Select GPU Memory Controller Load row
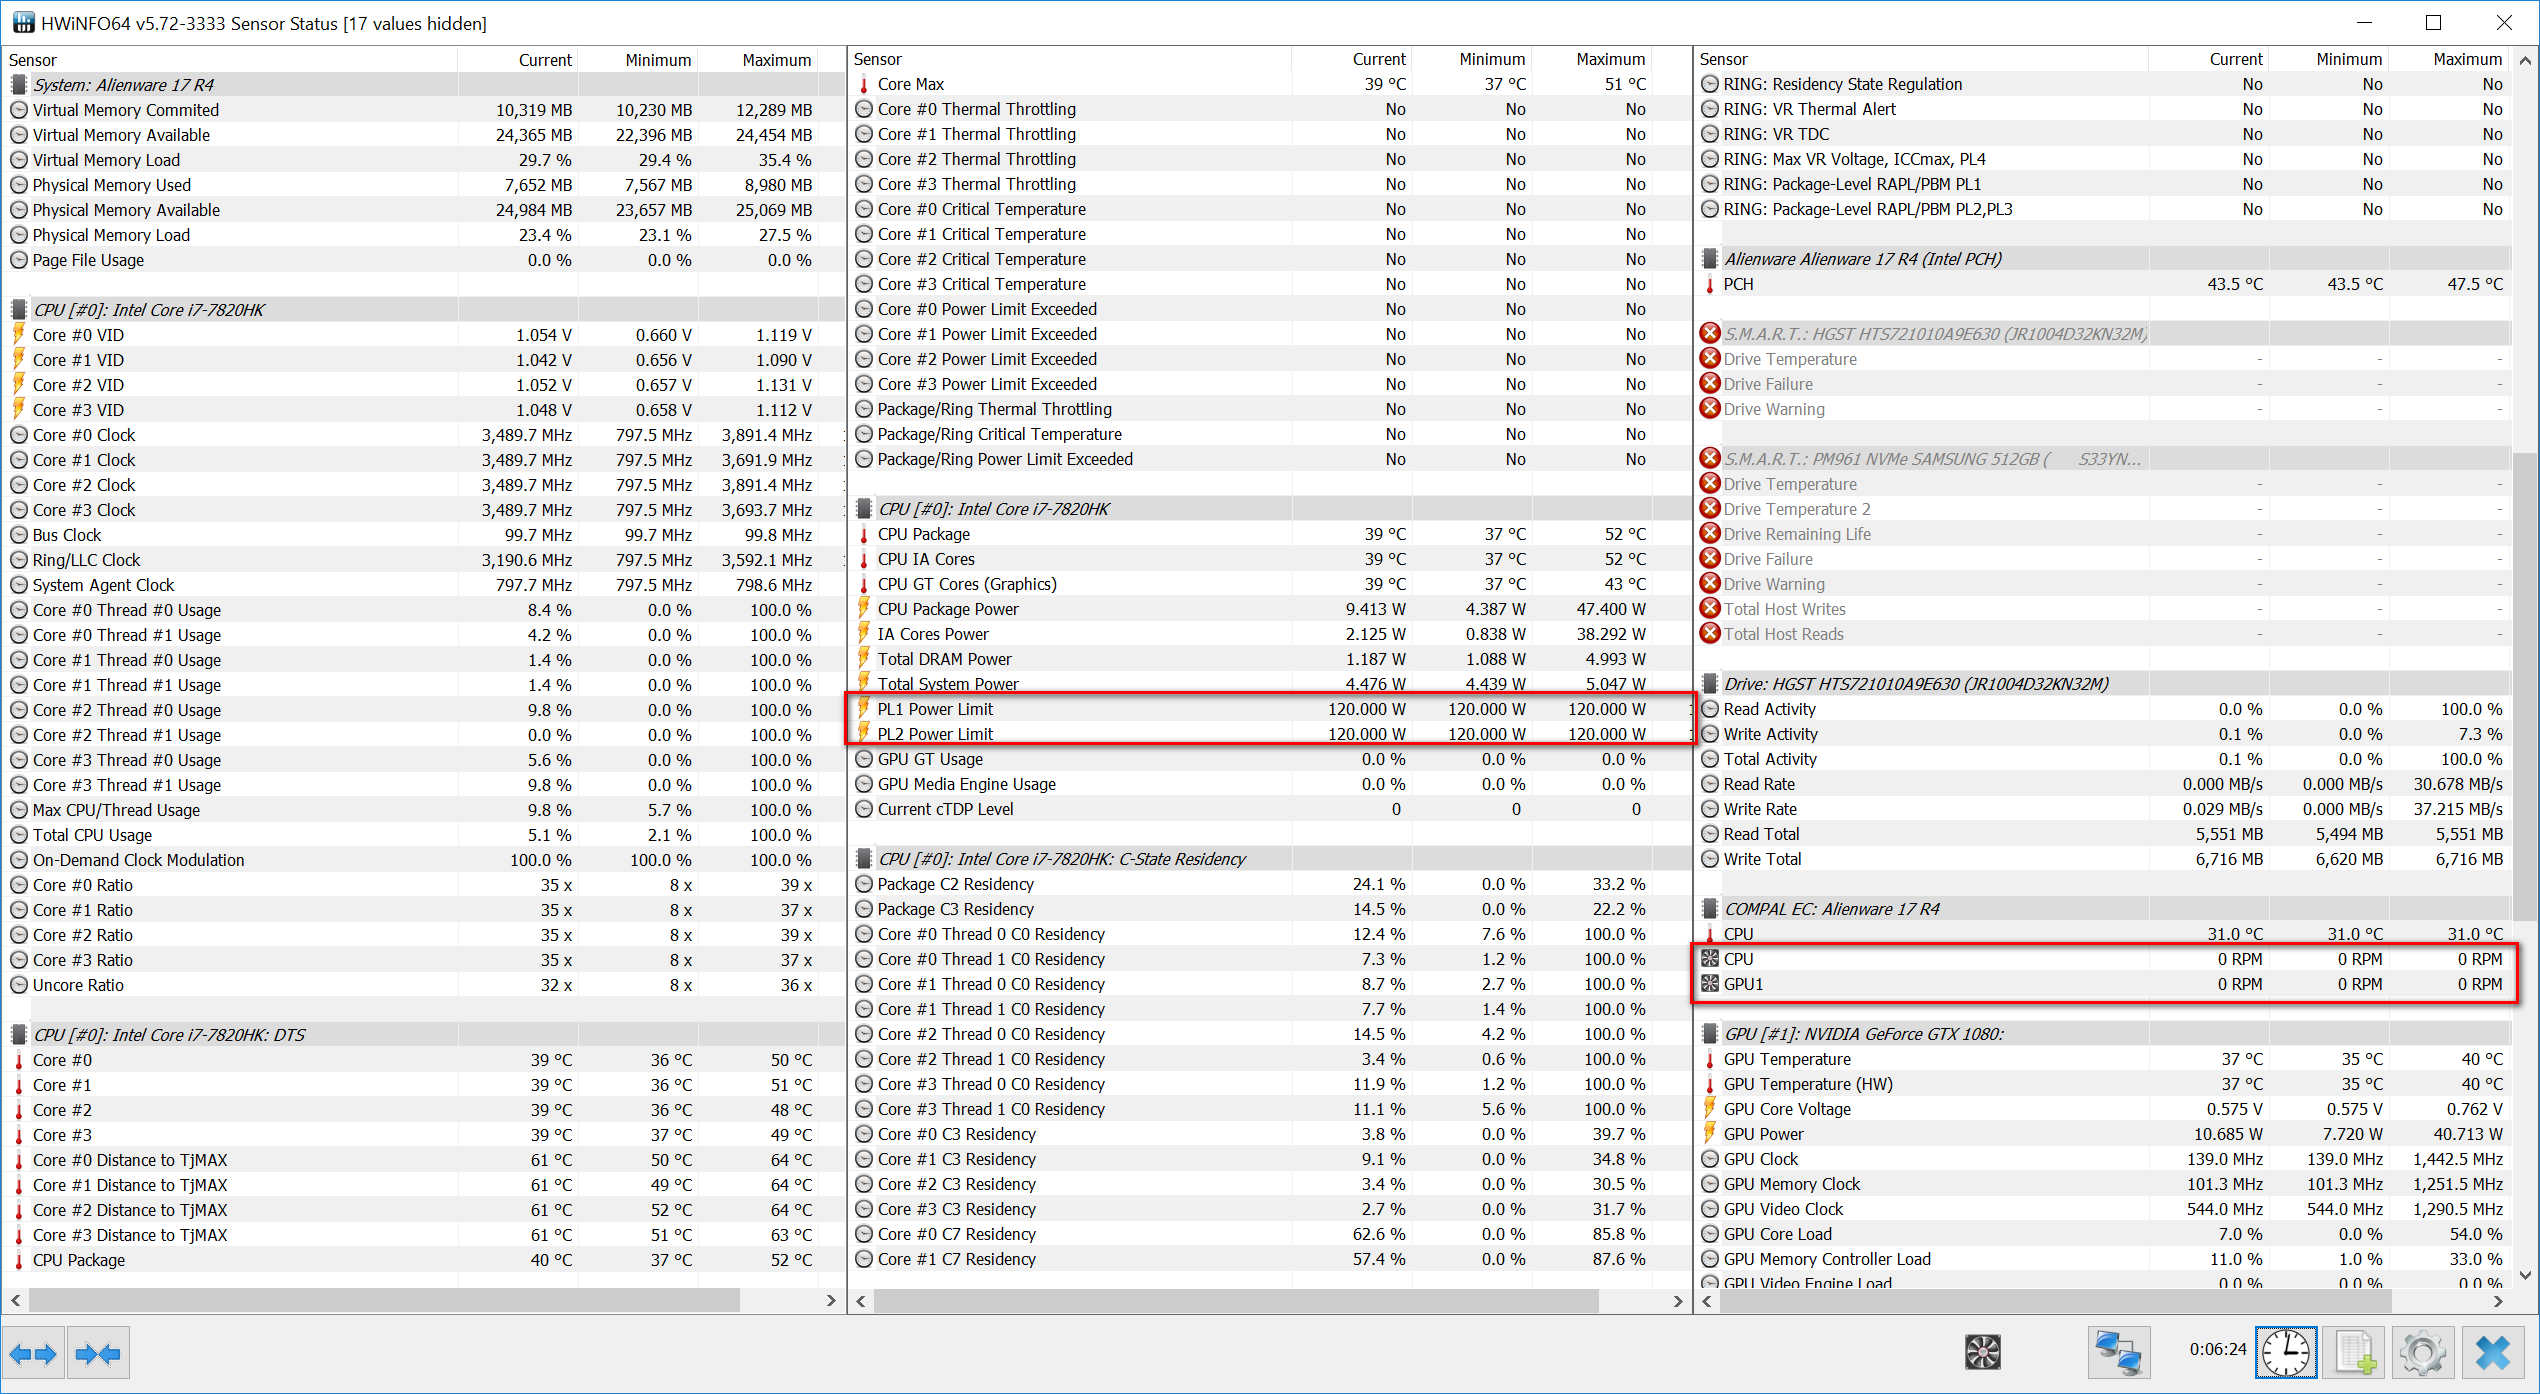 click(2105, 1259)
